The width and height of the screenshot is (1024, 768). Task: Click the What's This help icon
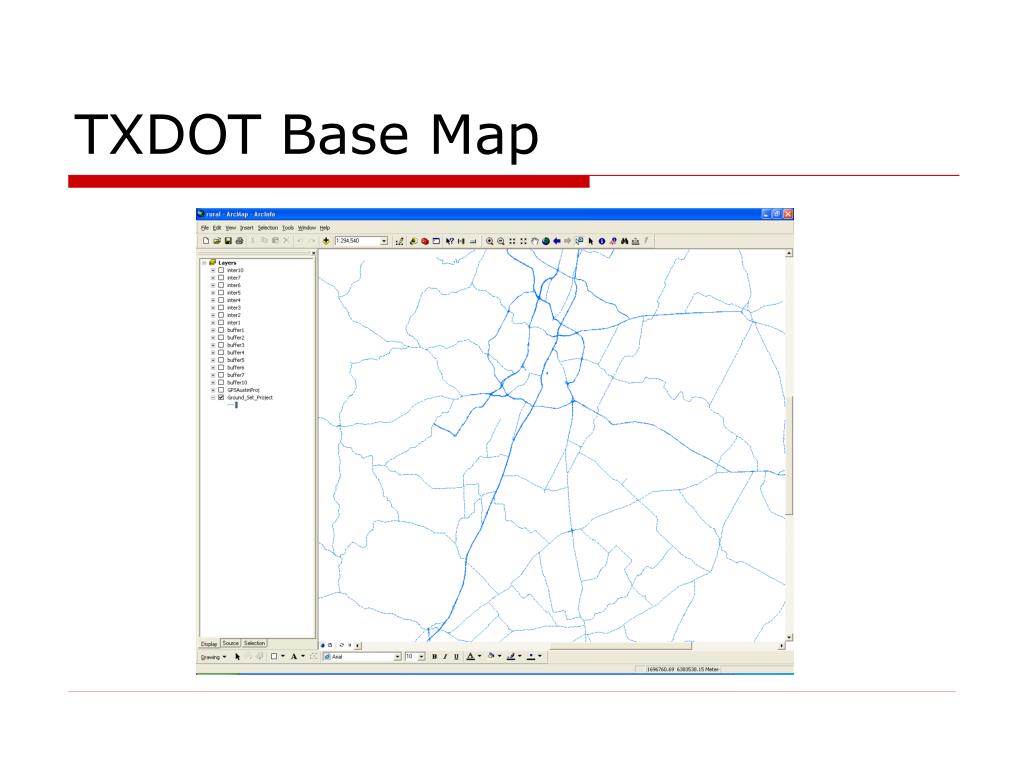click(x=450, y=241)
